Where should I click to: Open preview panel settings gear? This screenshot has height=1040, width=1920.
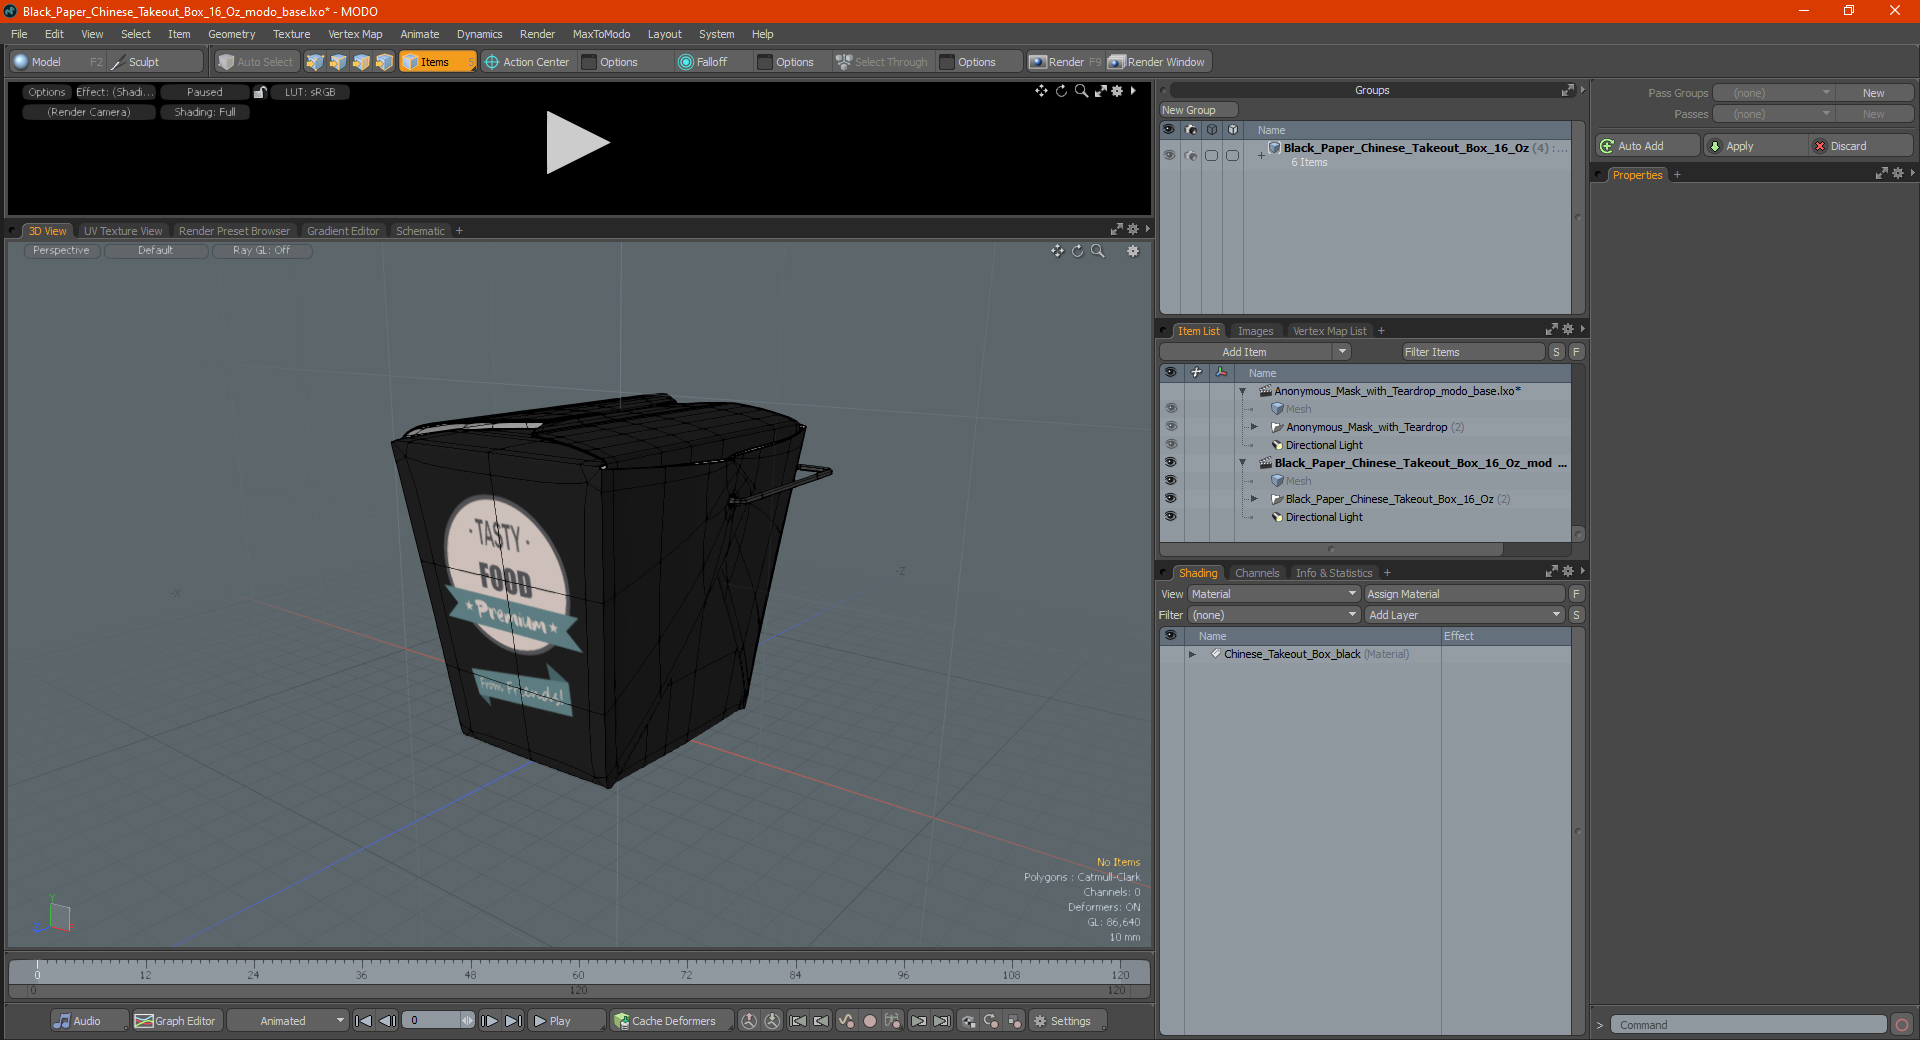coord(1117,91)
